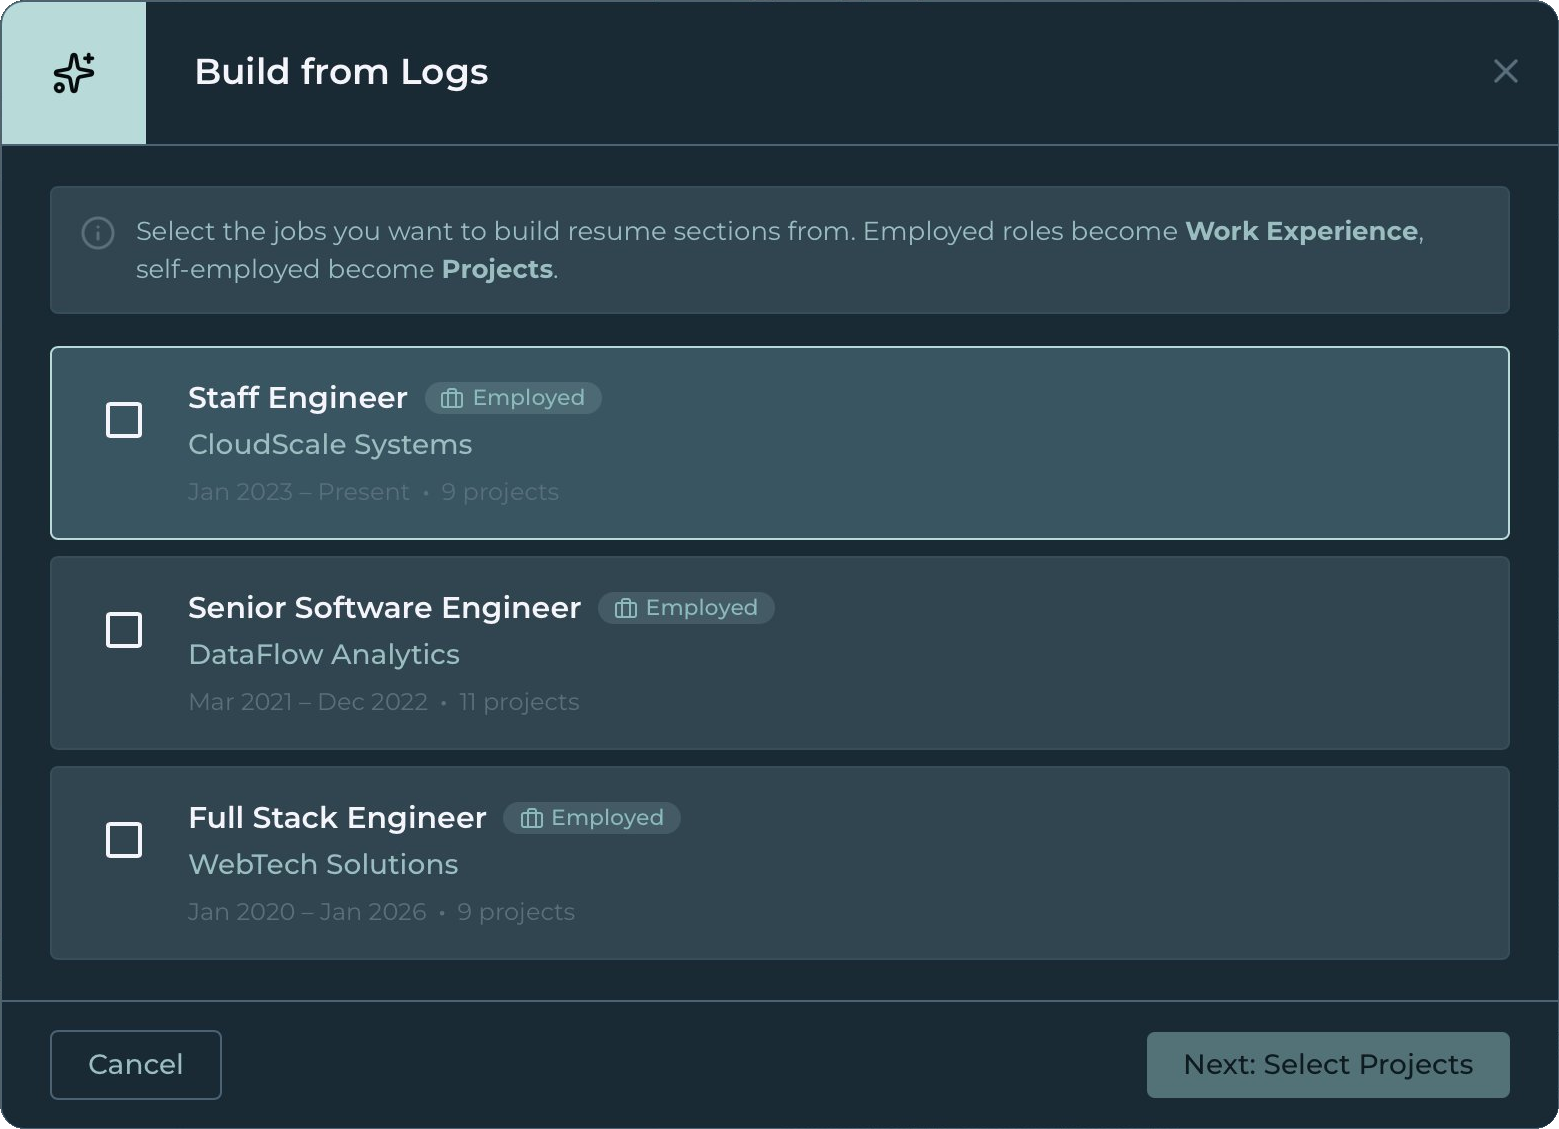The width and height of the screenshot is (1559, 1129).
Task: Click Next: Select Projects
Action: click(x=1327, y=1064)
